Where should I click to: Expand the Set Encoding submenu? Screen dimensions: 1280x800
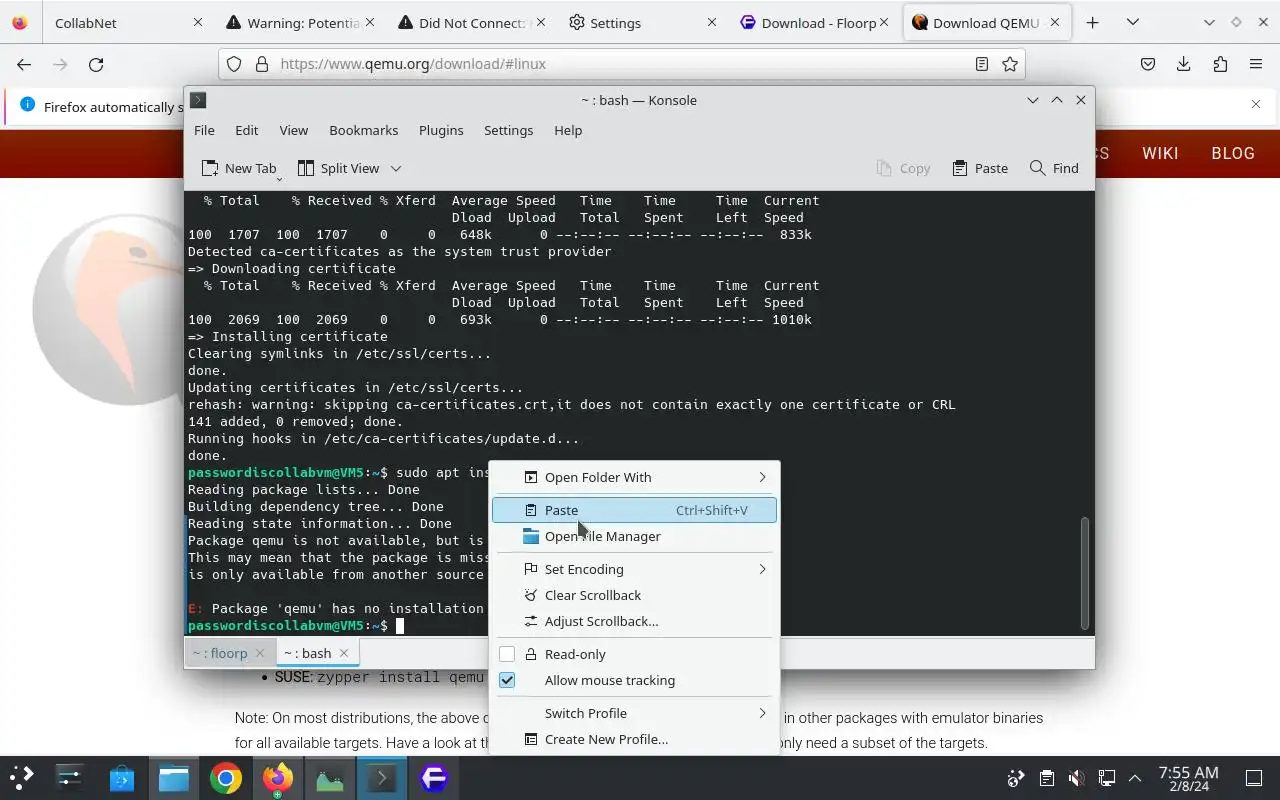(634, 569)
